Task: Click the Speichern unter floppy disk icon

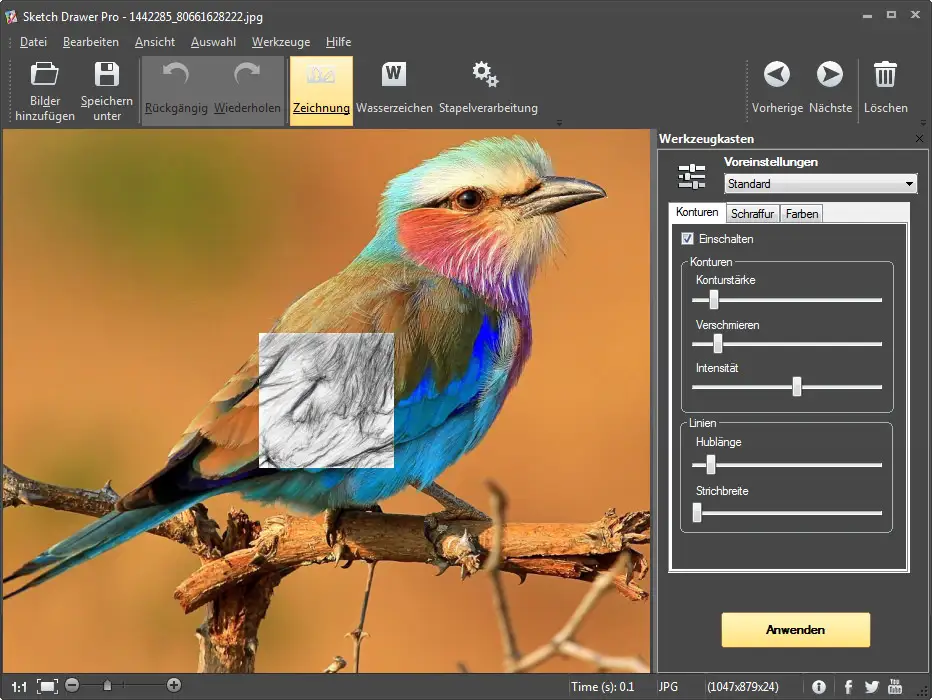Action: (107, 74)
